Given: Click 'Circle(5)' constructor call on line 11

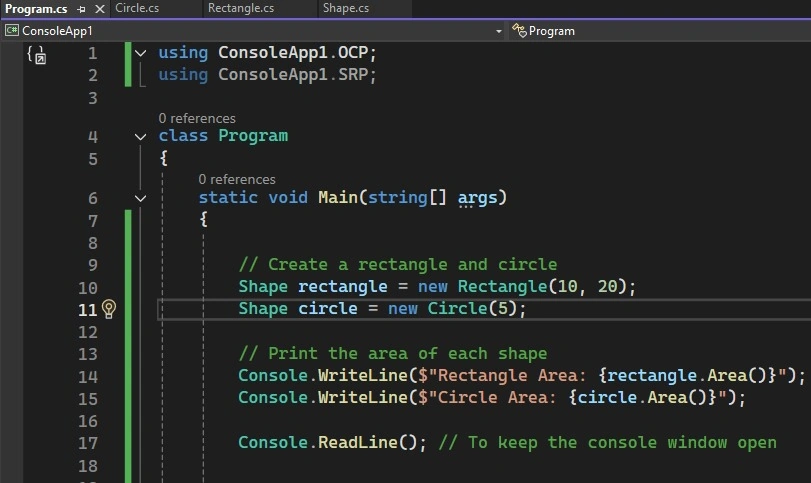Looking at the screenshot, I should pos(472,309).
